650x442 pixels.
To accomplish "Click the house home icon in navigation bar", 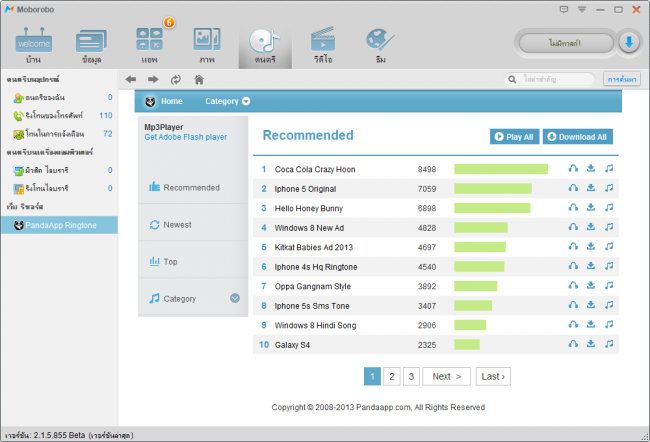I will pyautogui.click(x=199, y=79).
